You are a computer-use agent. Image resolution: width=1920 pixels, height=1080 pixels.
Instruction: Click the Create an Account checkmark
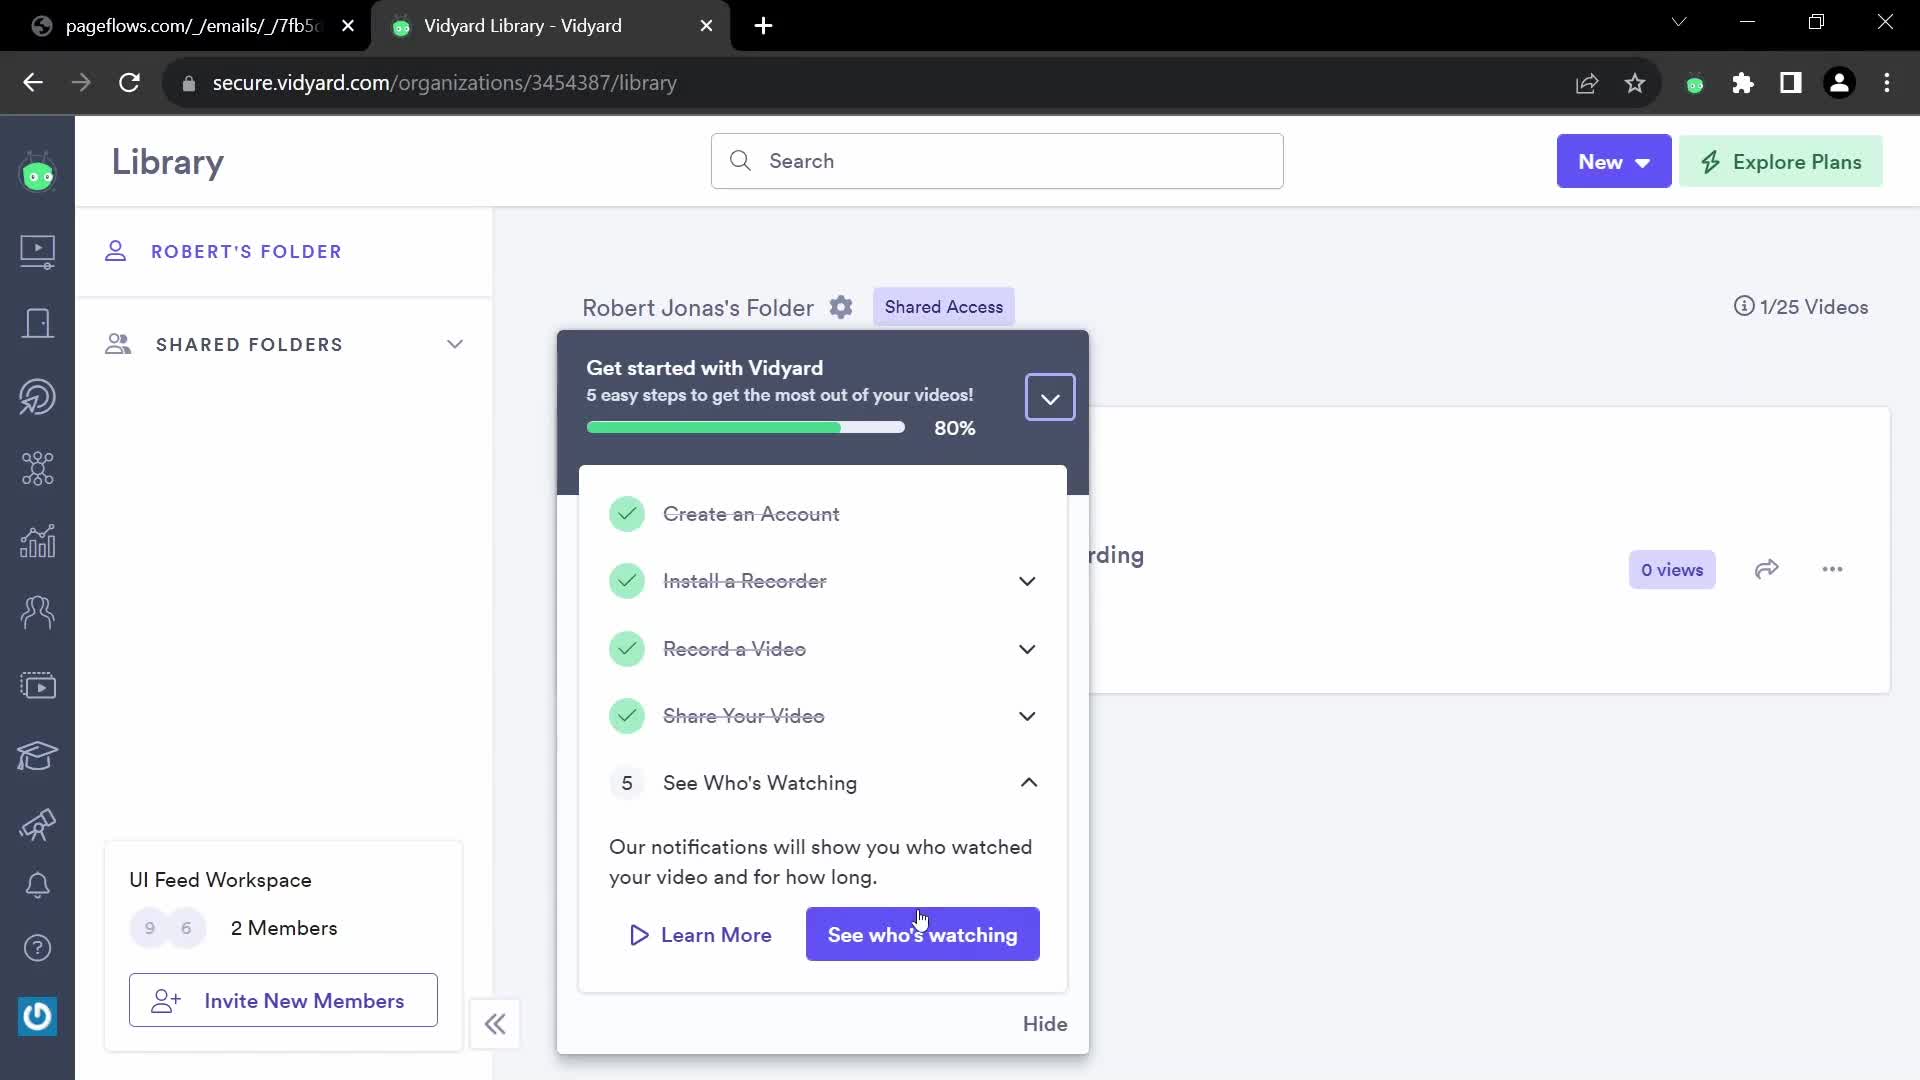click(627, 514)
